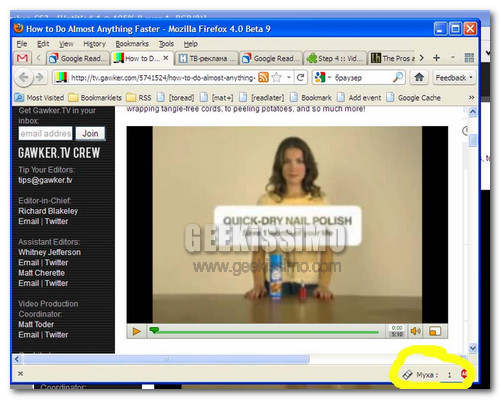The height and width of the screenshot is (400, 501).
Task: Click the [readlater] bookmarklet
Action: (262, 98)
